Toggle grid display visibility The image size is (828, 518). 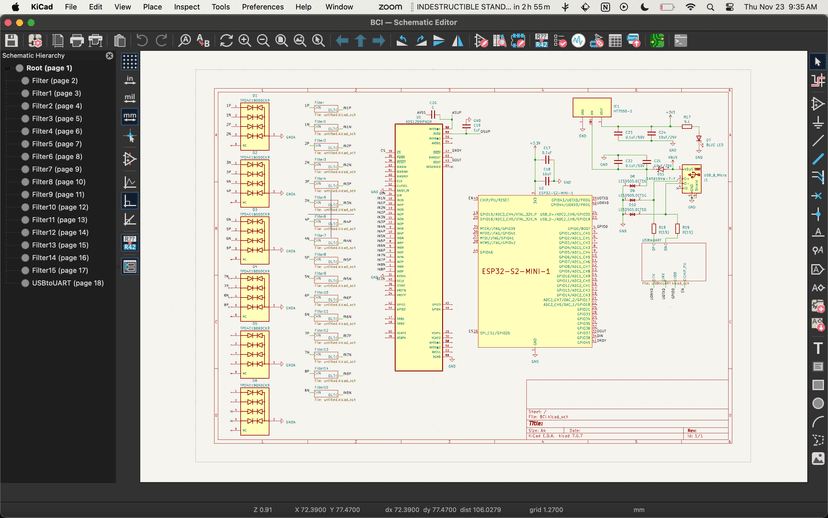pos(130,61)
